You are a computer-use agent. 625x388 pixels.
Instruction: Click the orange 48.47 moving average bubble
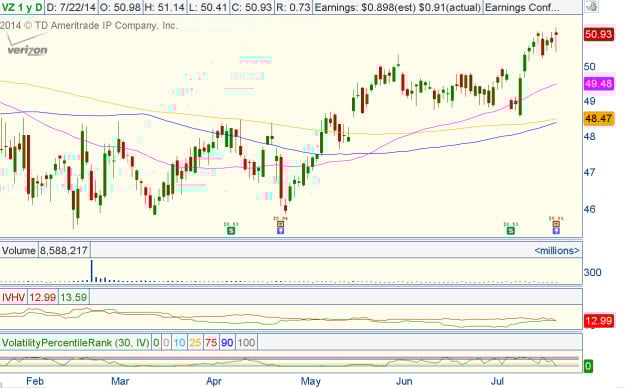coord(599,118)
